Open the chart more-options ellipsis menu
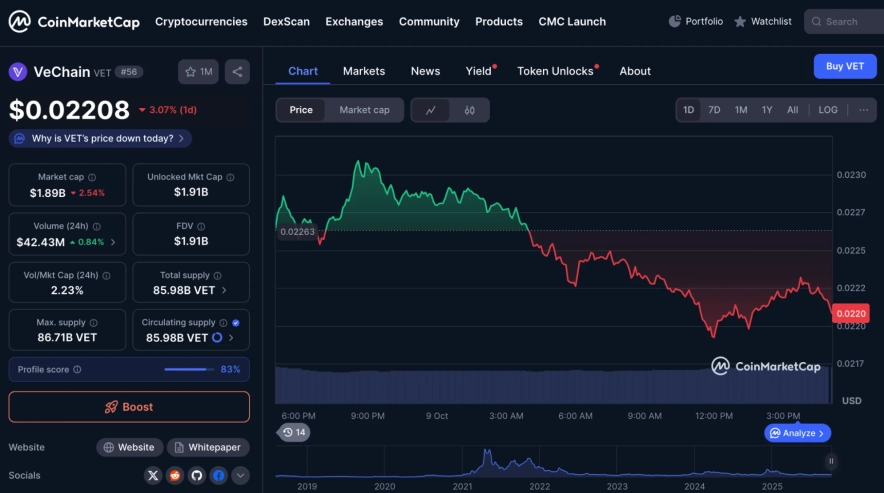The image size is (884, 493). 863,110
